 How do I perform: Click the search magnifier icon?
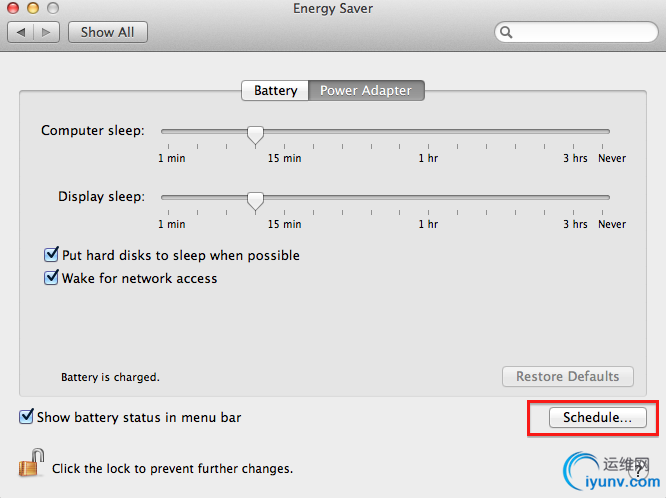click(x=506, y=32)
